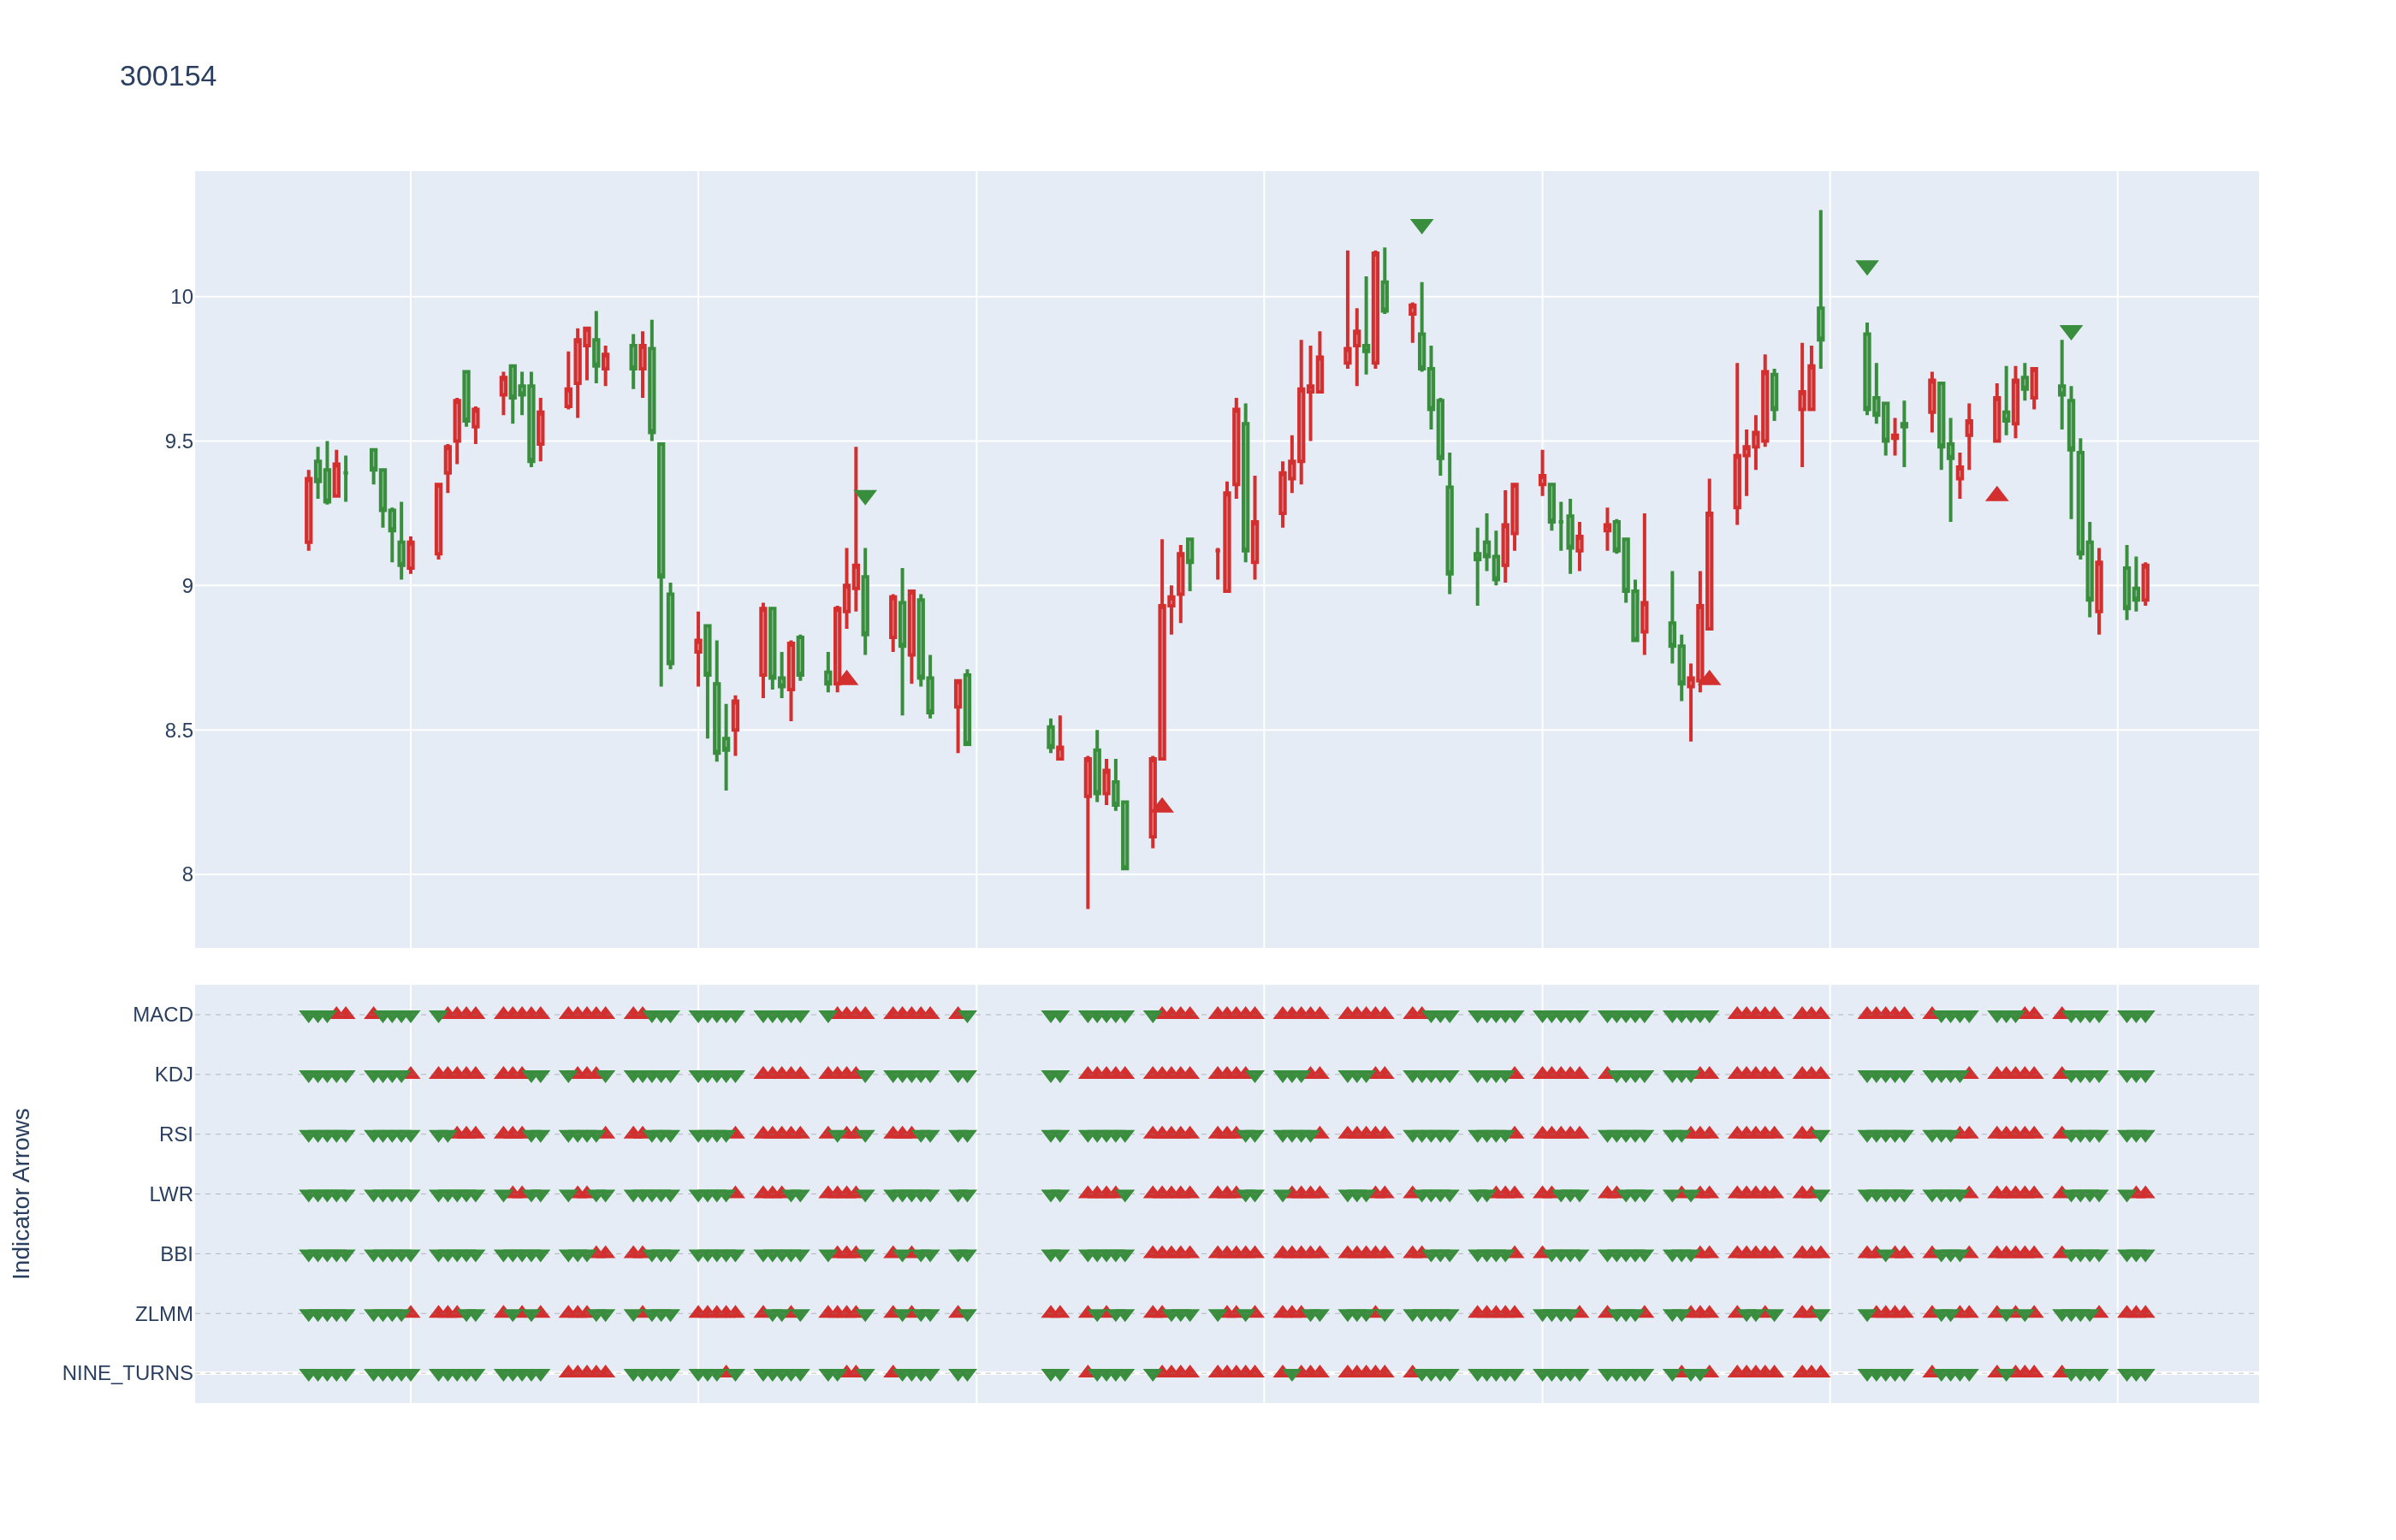Screen dimensions: 2396x1540
Task: Click the last red arrow in LWR row
Action: 2146,1192
